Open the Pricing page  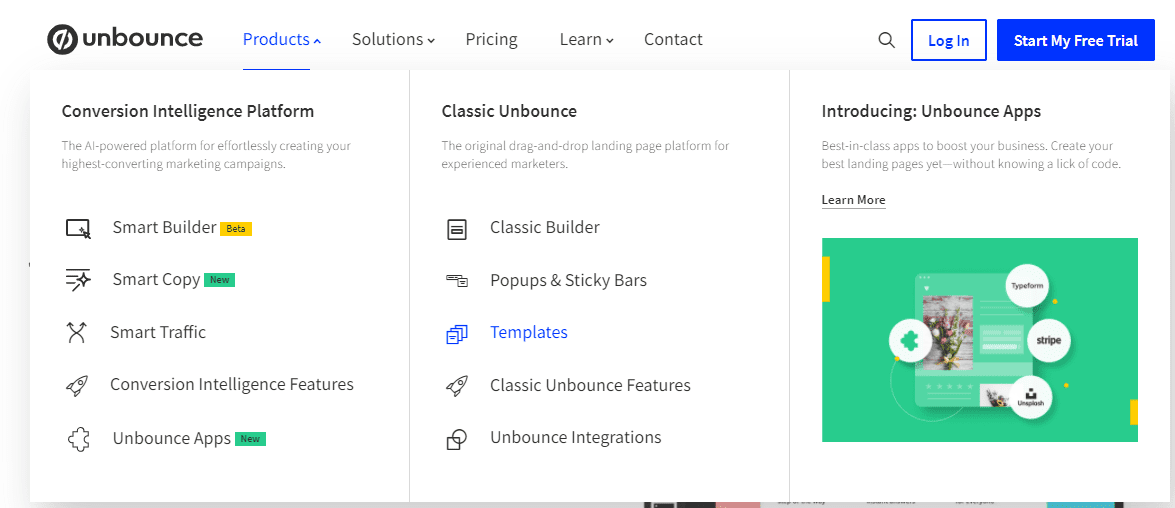492,40
